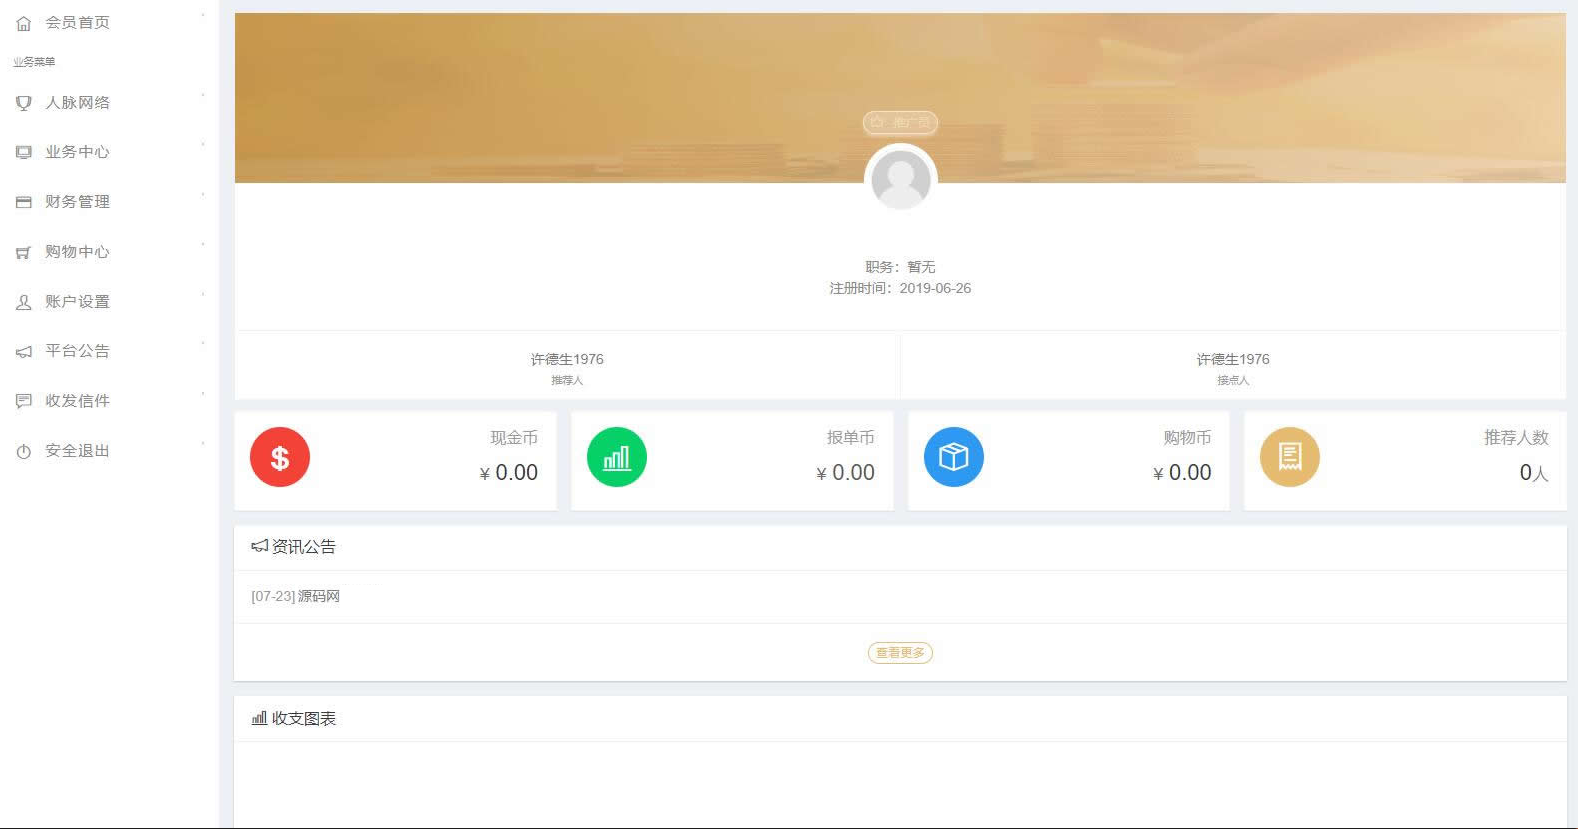Click the blue box icon for 购物币
1578x829 pixels.
(x=954, y=457)
